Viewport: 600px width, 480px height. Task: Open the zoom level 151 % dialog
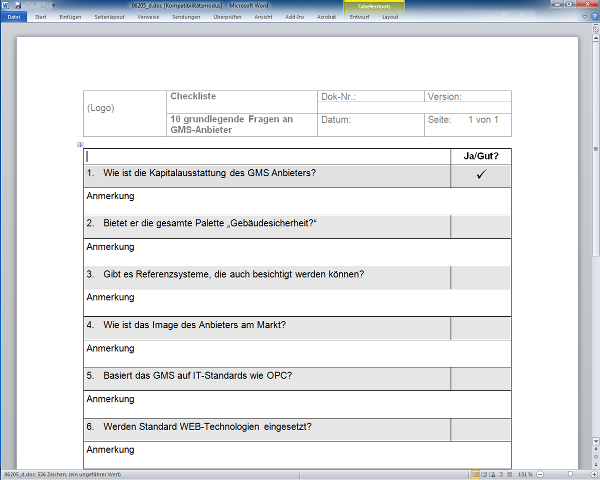(x=525, y=474)
